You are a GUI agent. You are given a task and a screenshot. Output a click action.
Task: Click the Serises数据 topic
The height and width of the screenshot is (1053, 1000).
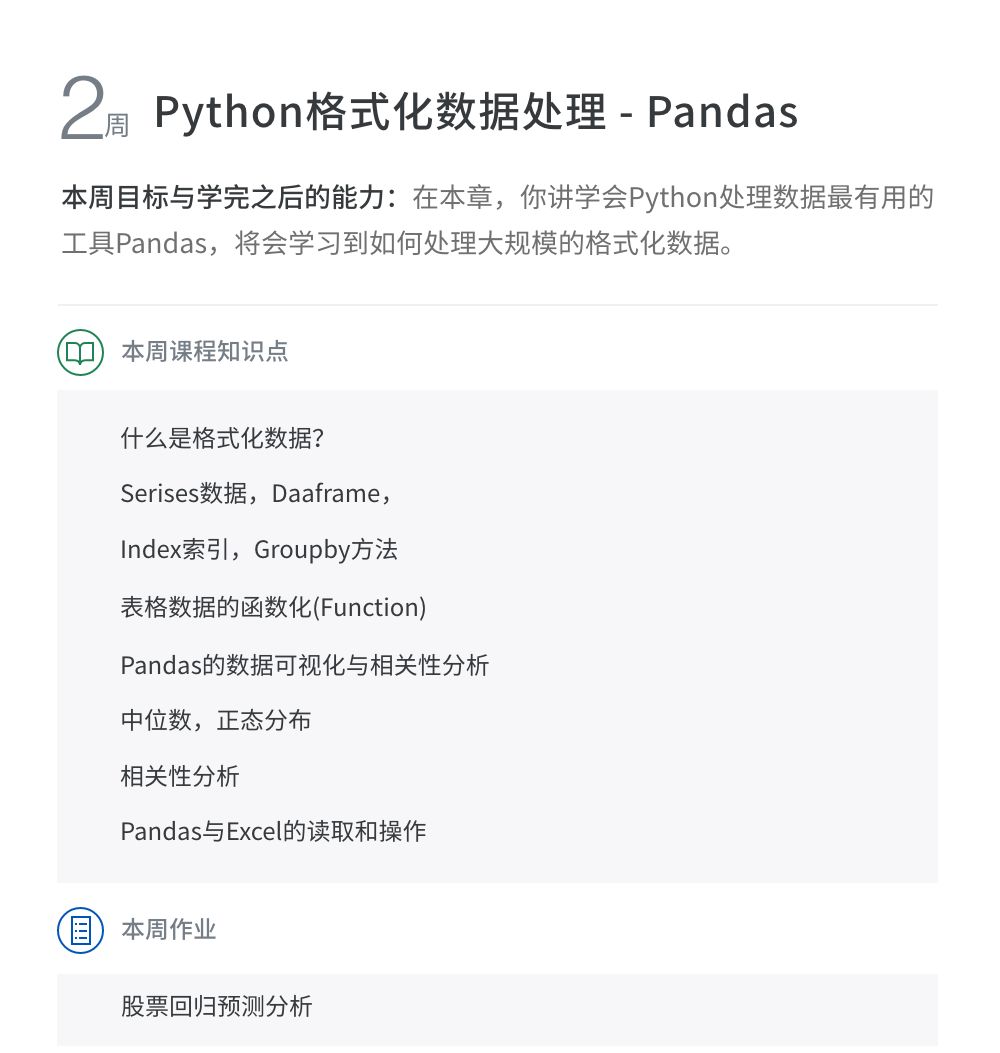[x=185, y=494]
